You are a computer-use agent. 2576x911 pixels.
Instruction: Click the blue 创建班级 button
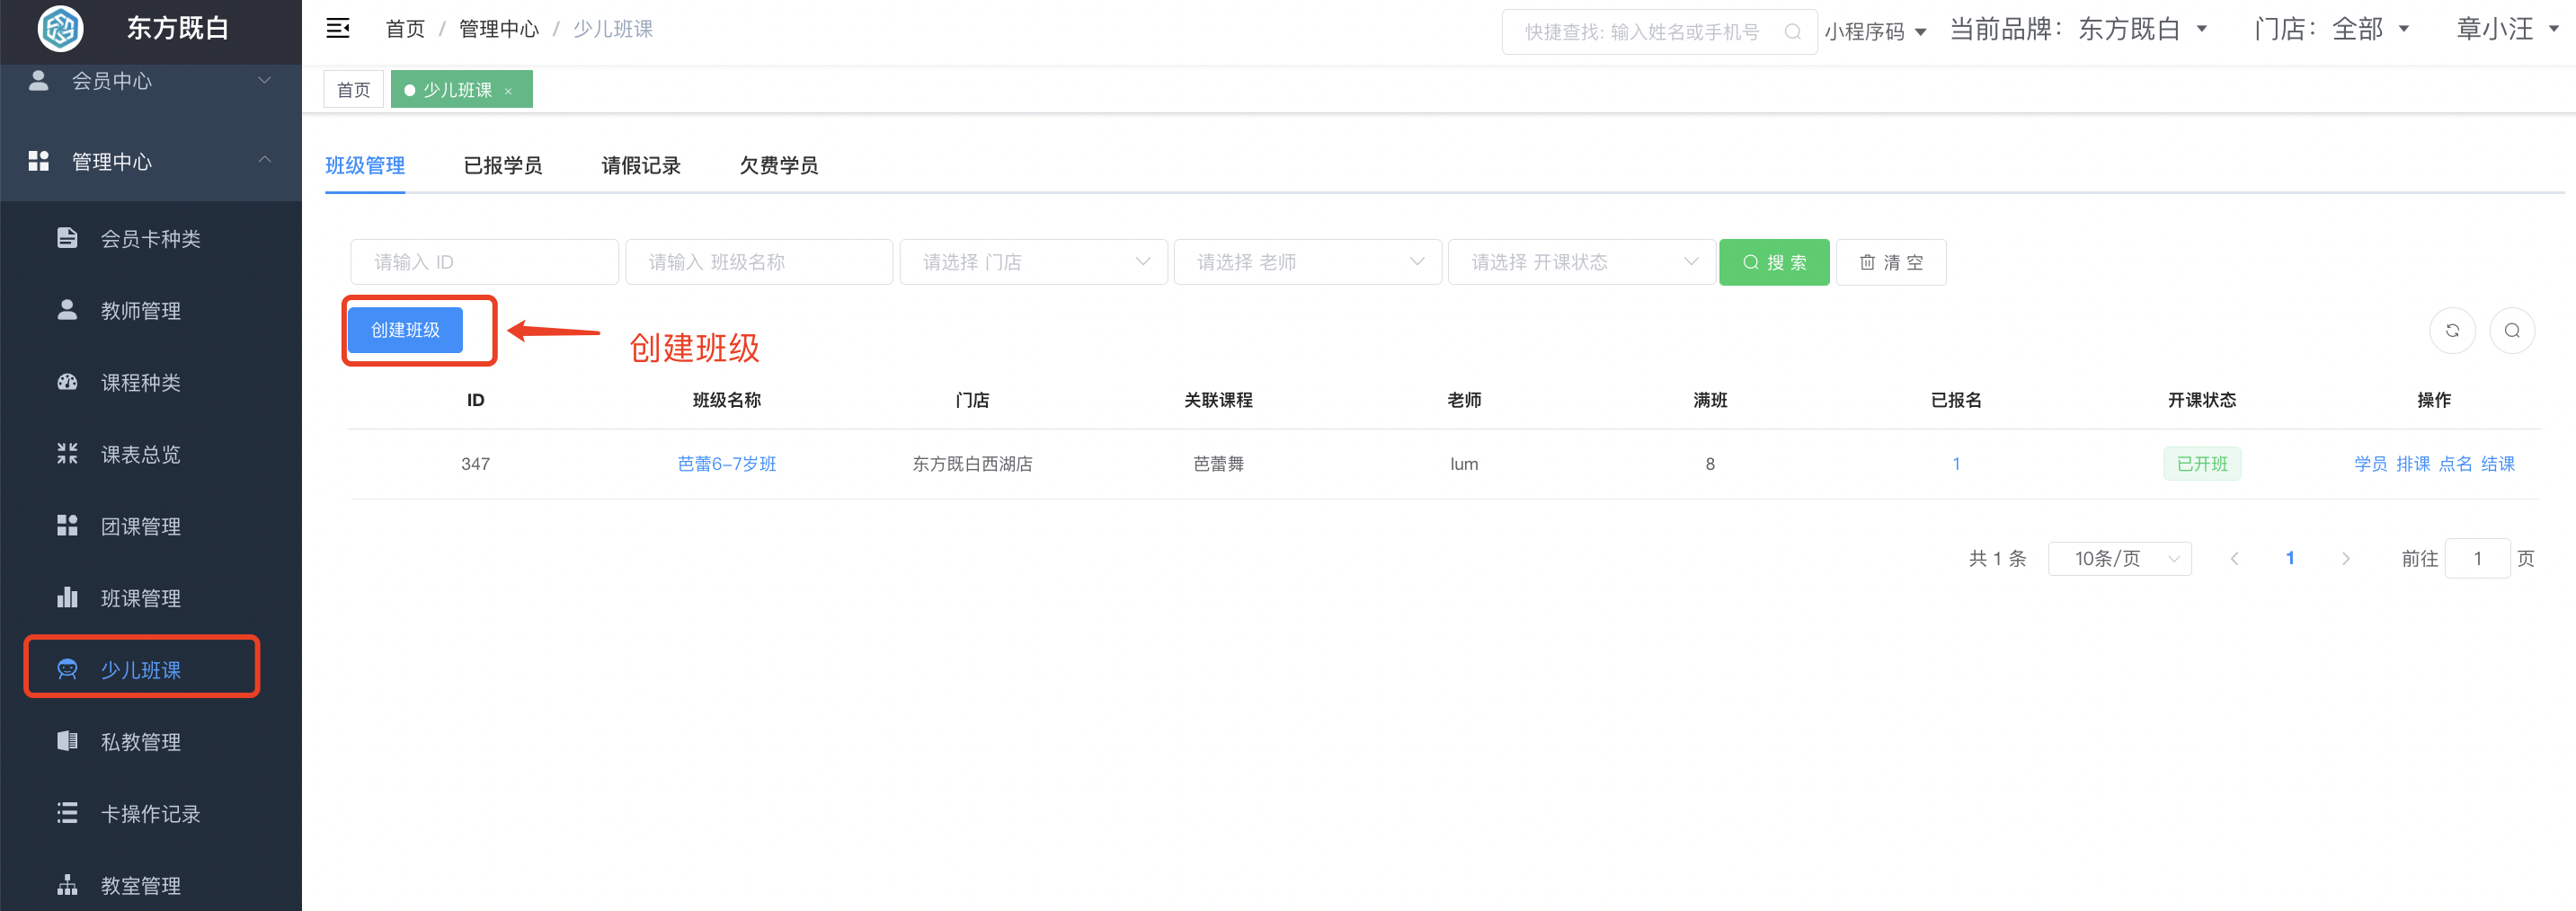click(x=405, y=330)
